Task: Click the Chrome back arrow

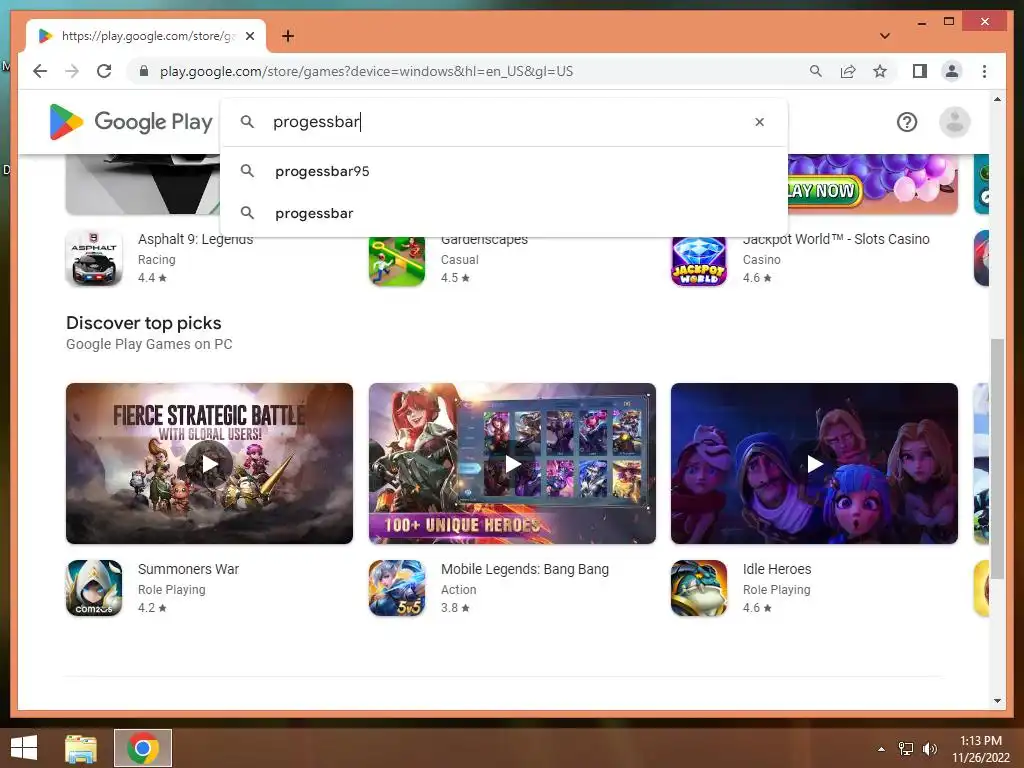Action: pos(40,71)
